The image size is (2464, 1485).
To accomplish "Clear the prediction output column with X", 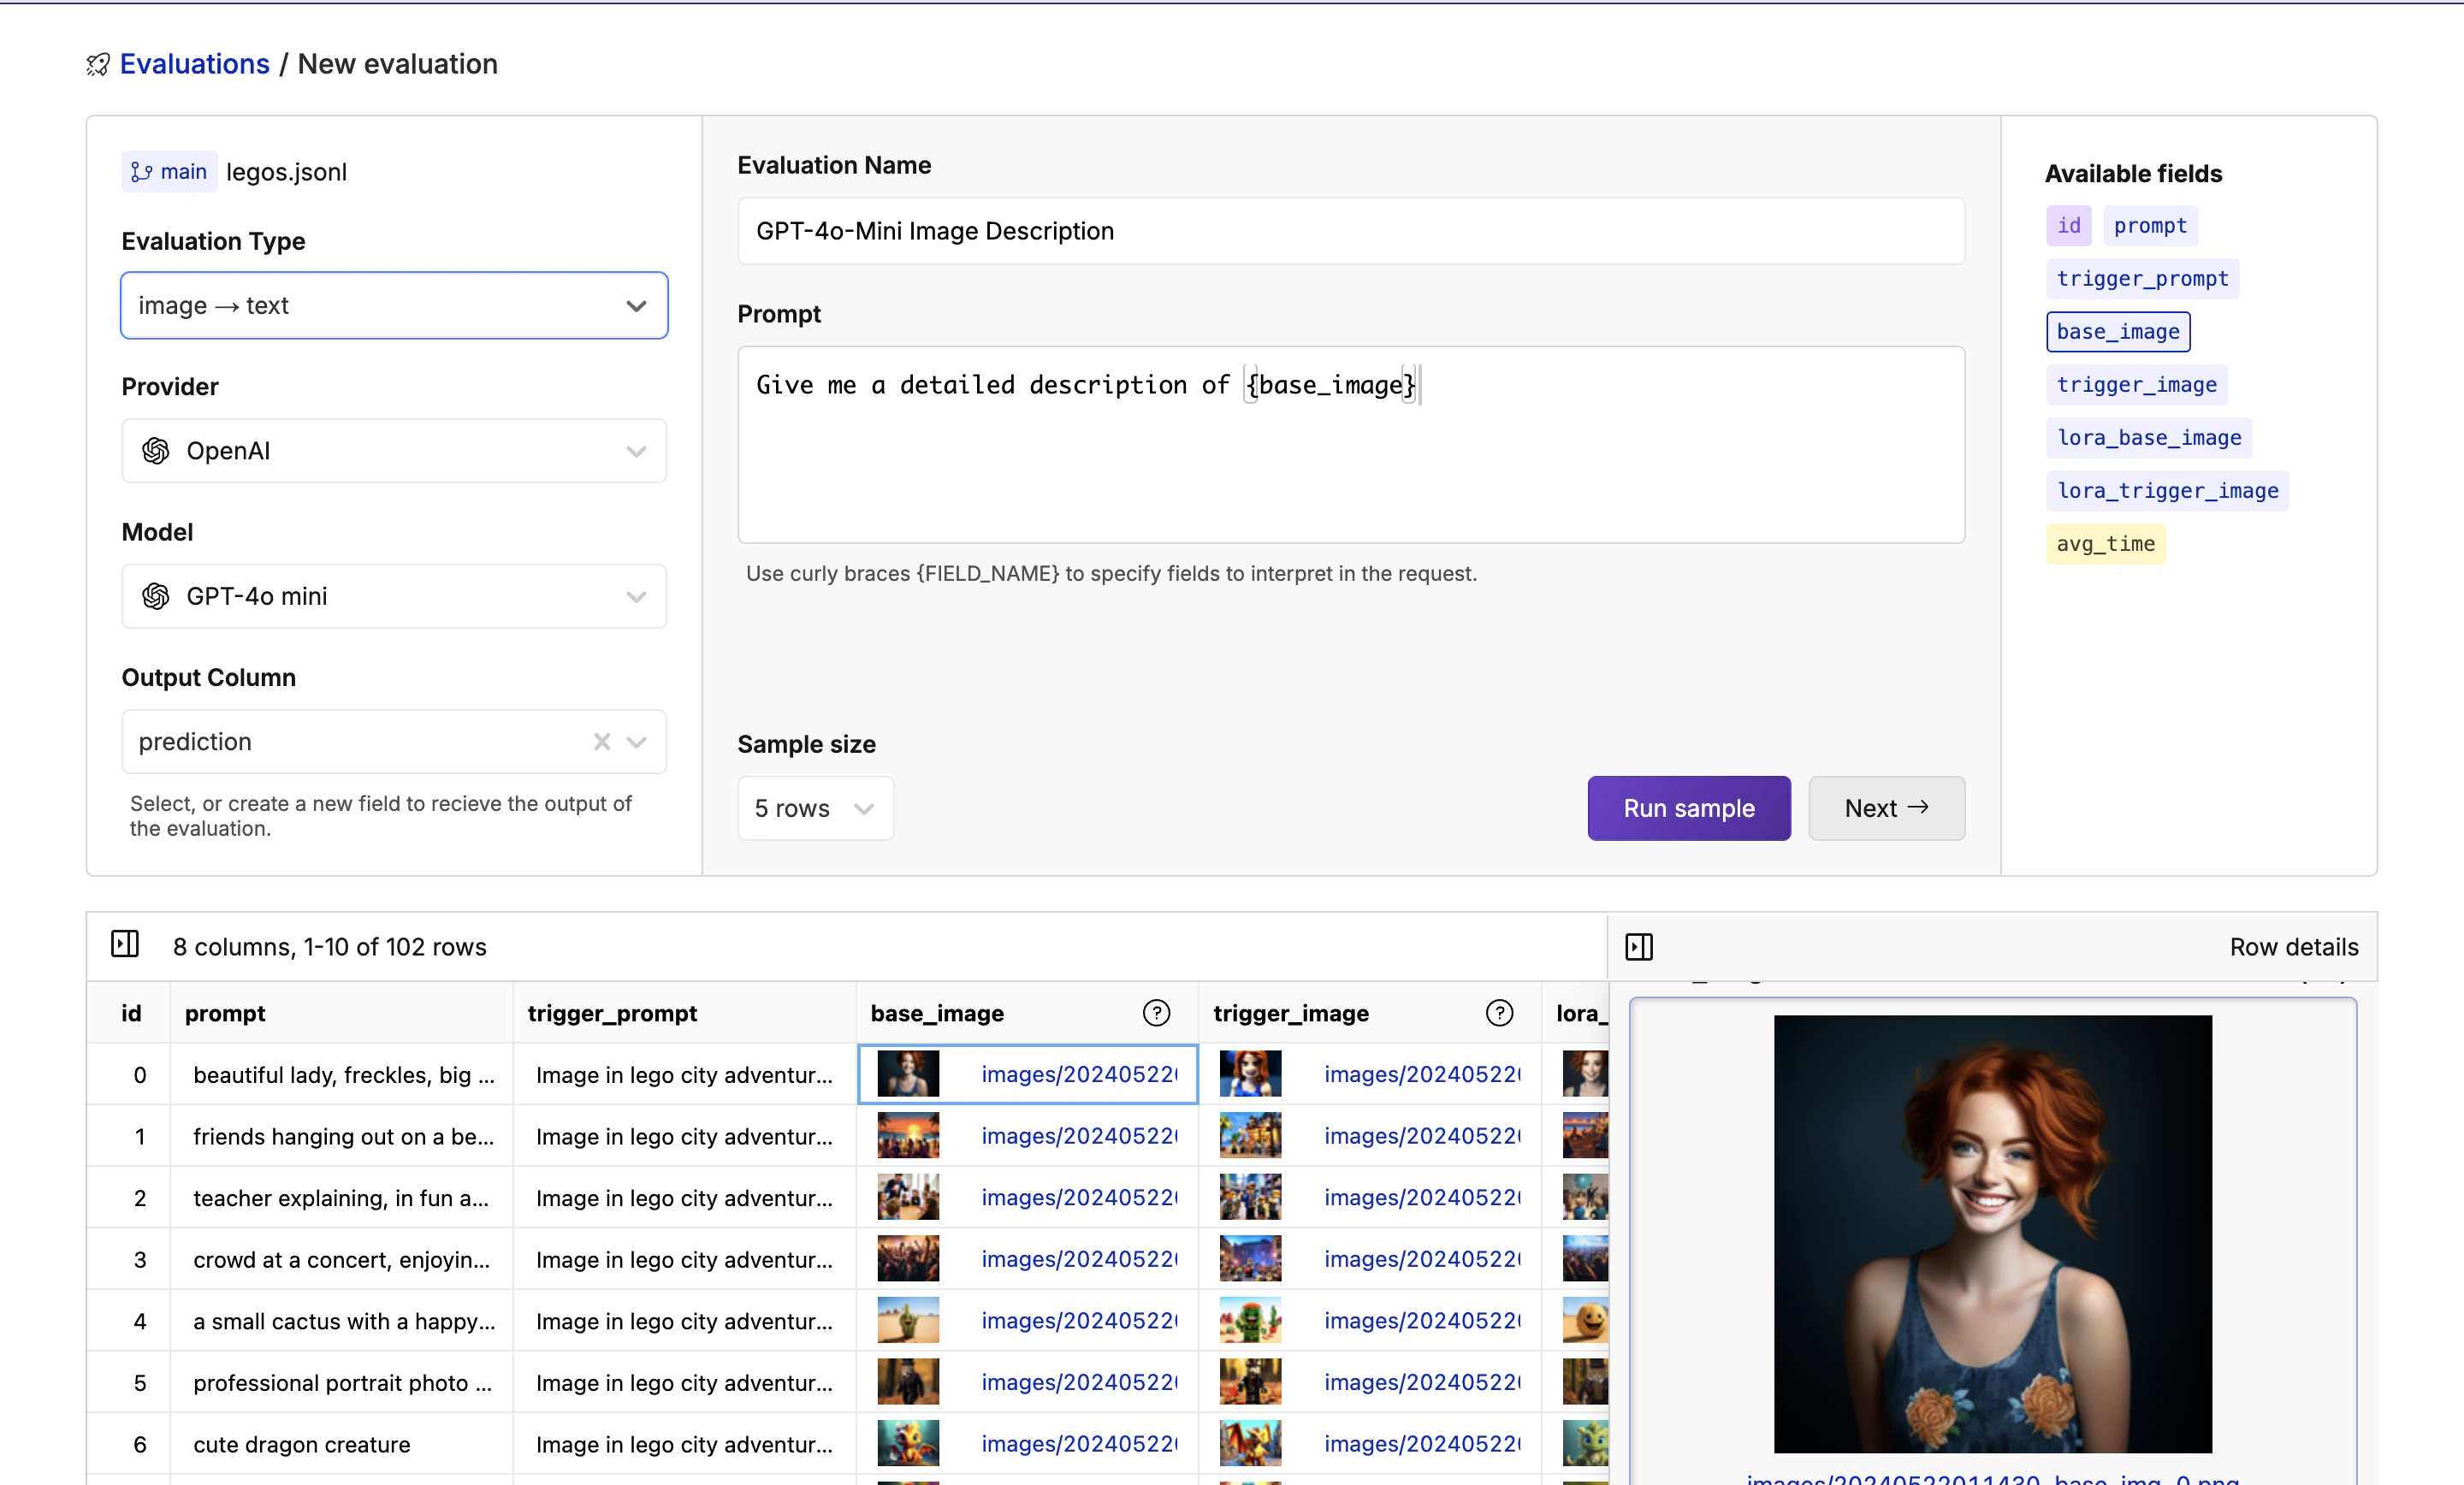I will [601, 742].
